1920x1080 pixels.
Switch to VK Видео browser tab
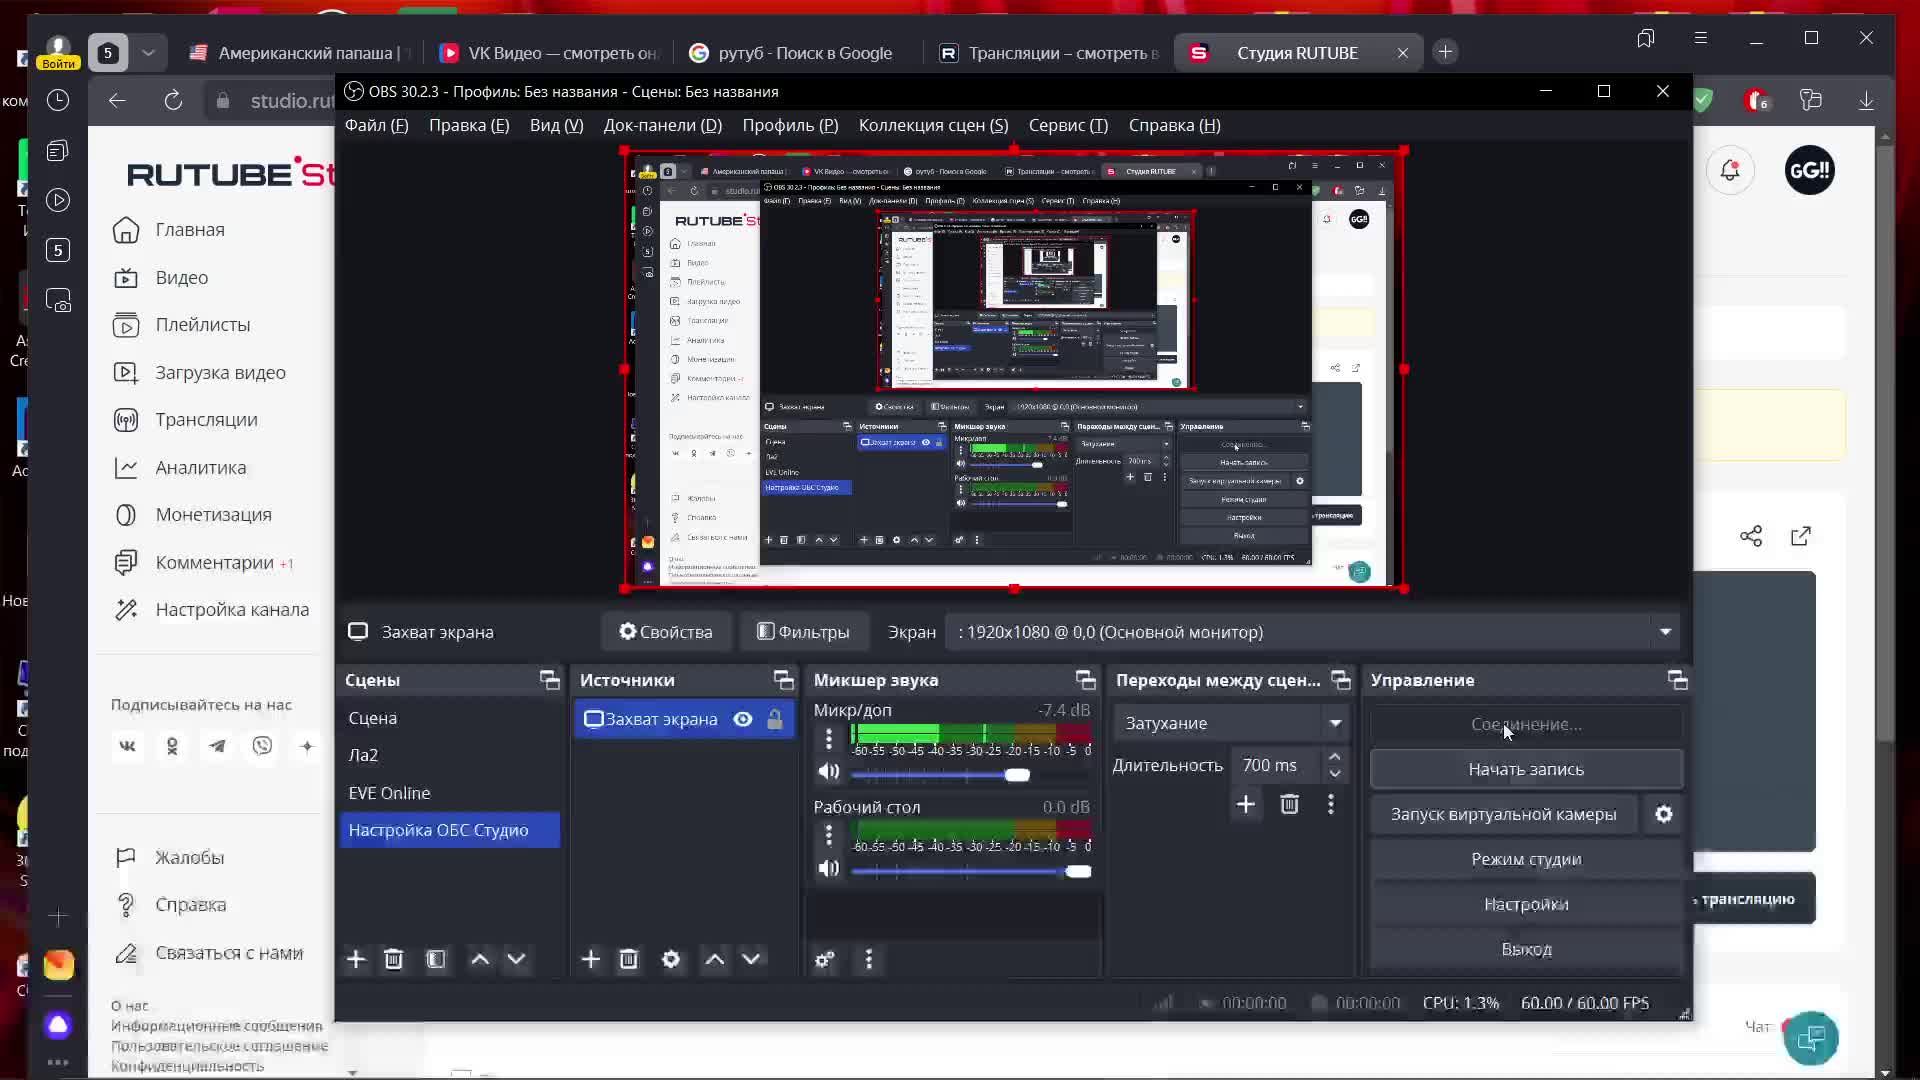549,53
